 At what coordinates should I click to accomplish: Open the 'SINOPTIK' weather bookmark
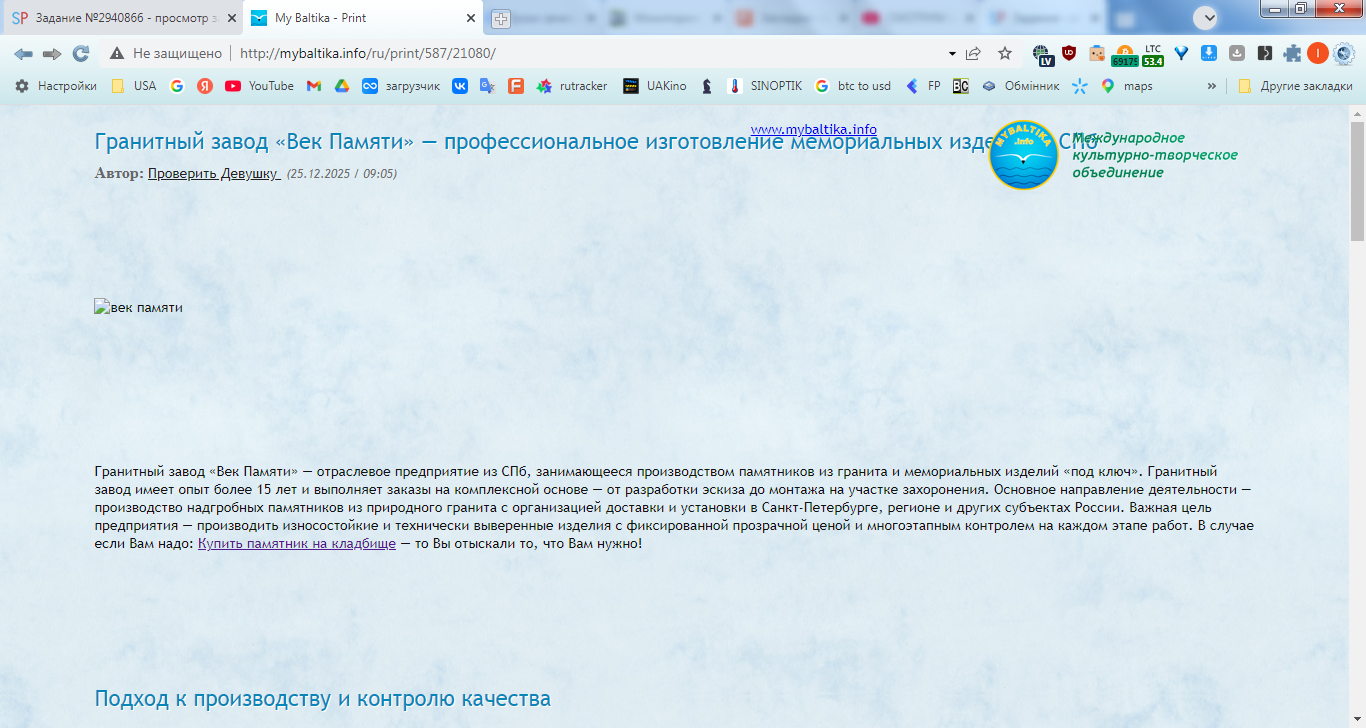click(765, 86)
